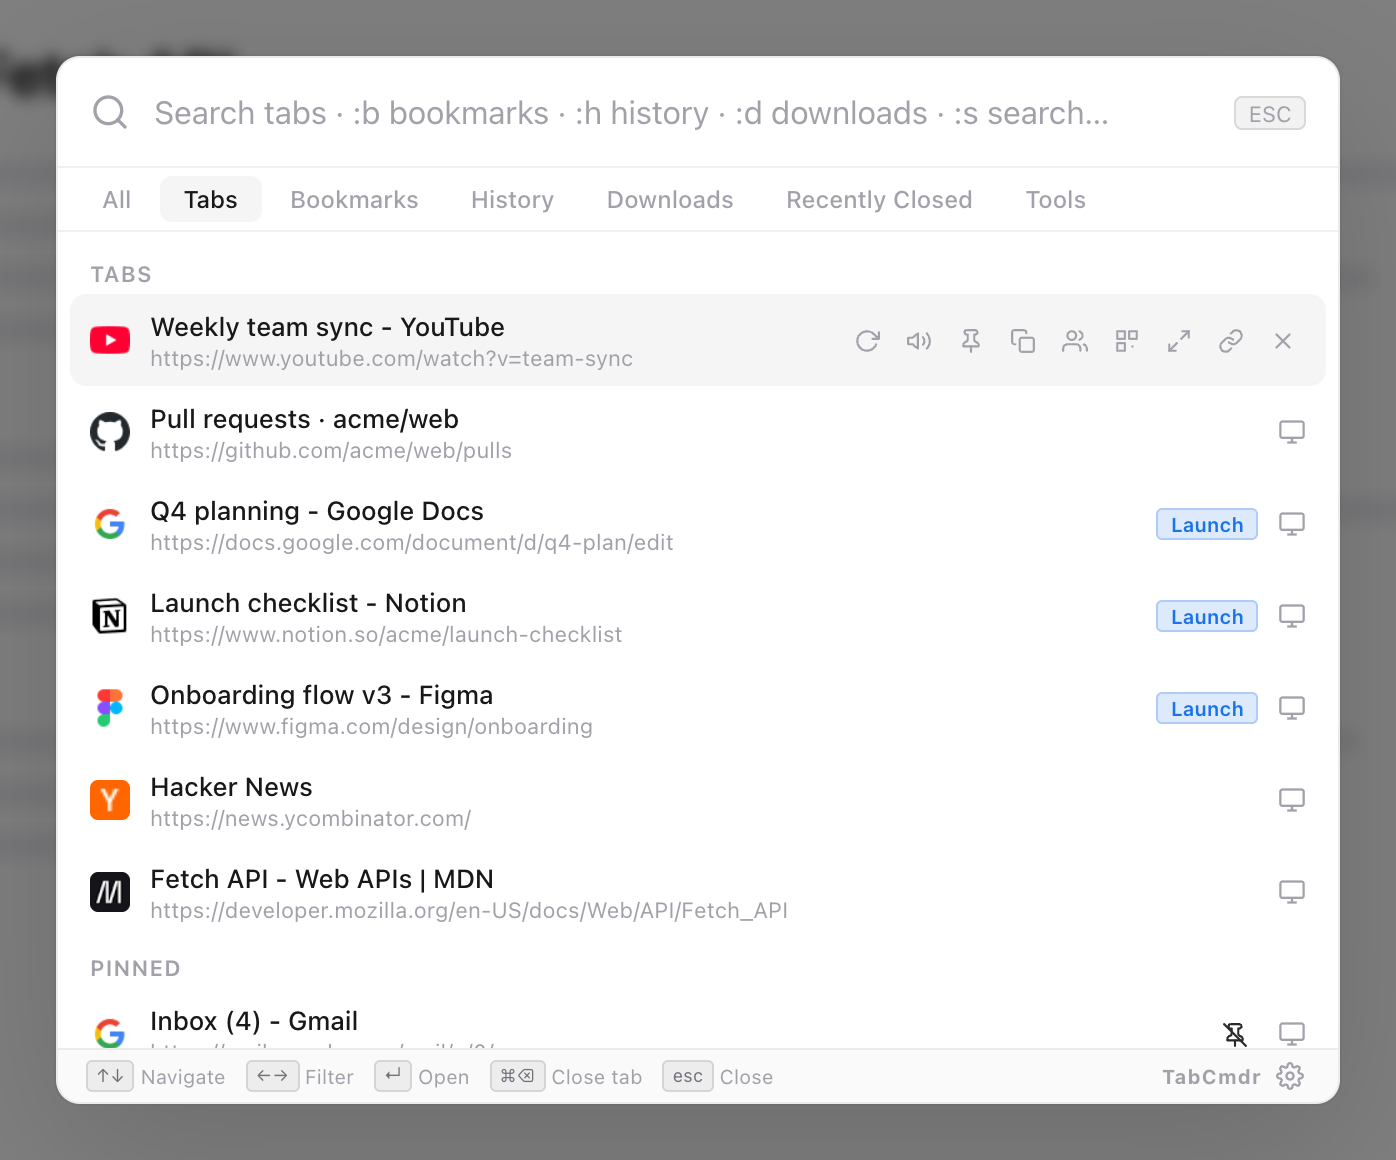The height and width of the screenshot is (1160, 1396).
Task: Click monitor icon on Gmail Inbox row
Action: click(1292, 1034)
